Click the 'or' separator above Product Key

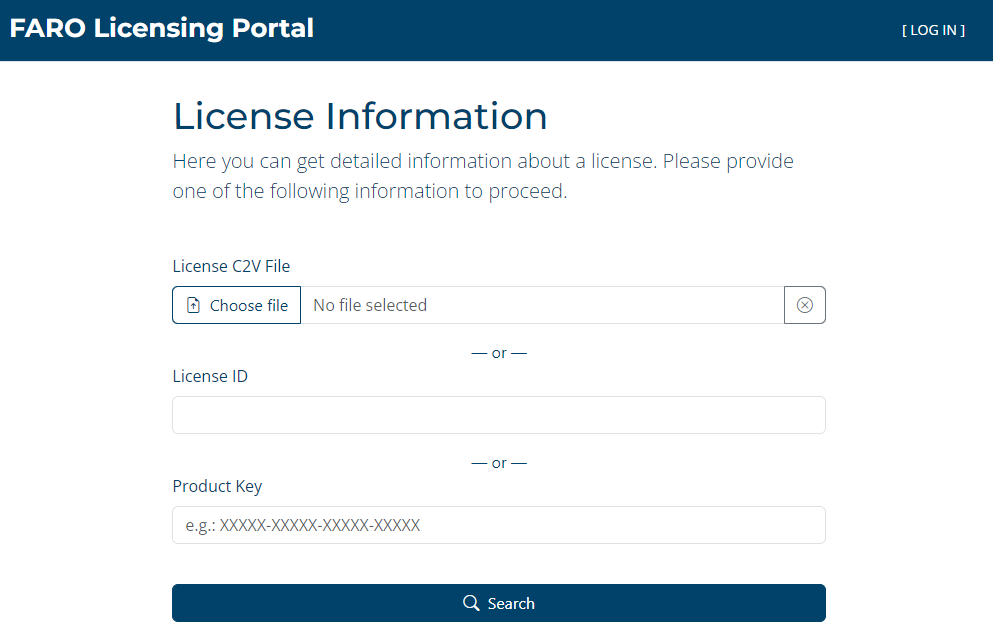499,463
